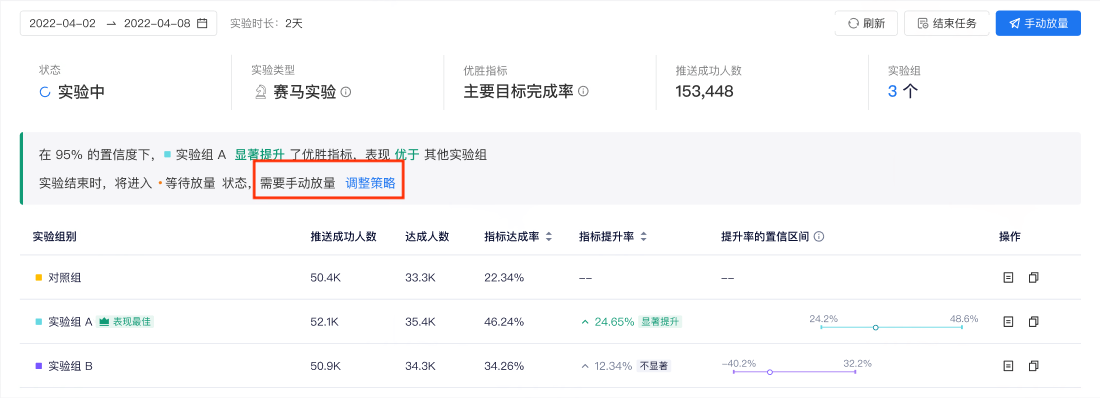
Task: Click 实验组 B confidence interval midpoint marker
Action: (770, 372)
